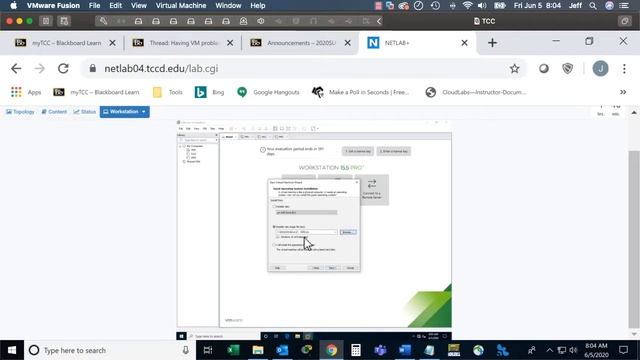Open Excel from the Windows taskbar
Screen dimensions: 640x360
(233, 350)
